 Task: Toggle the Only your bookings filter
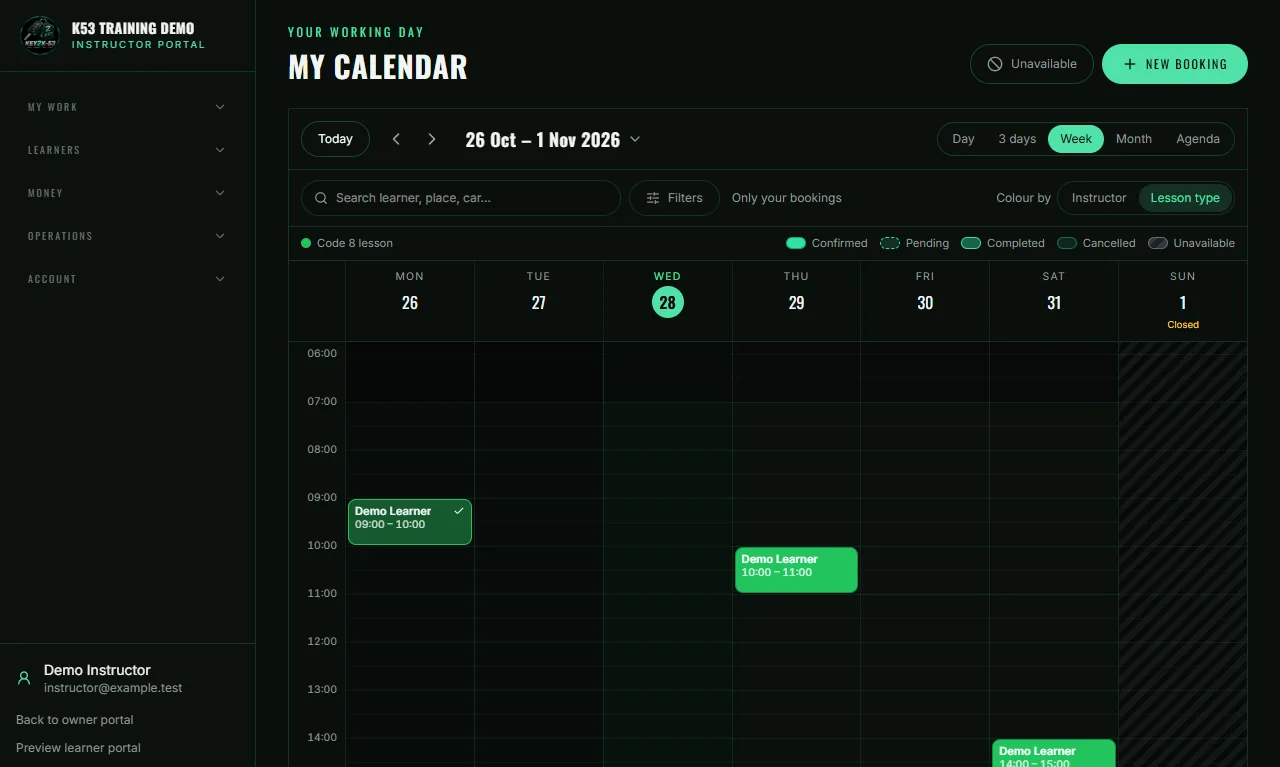coord(786,198)
